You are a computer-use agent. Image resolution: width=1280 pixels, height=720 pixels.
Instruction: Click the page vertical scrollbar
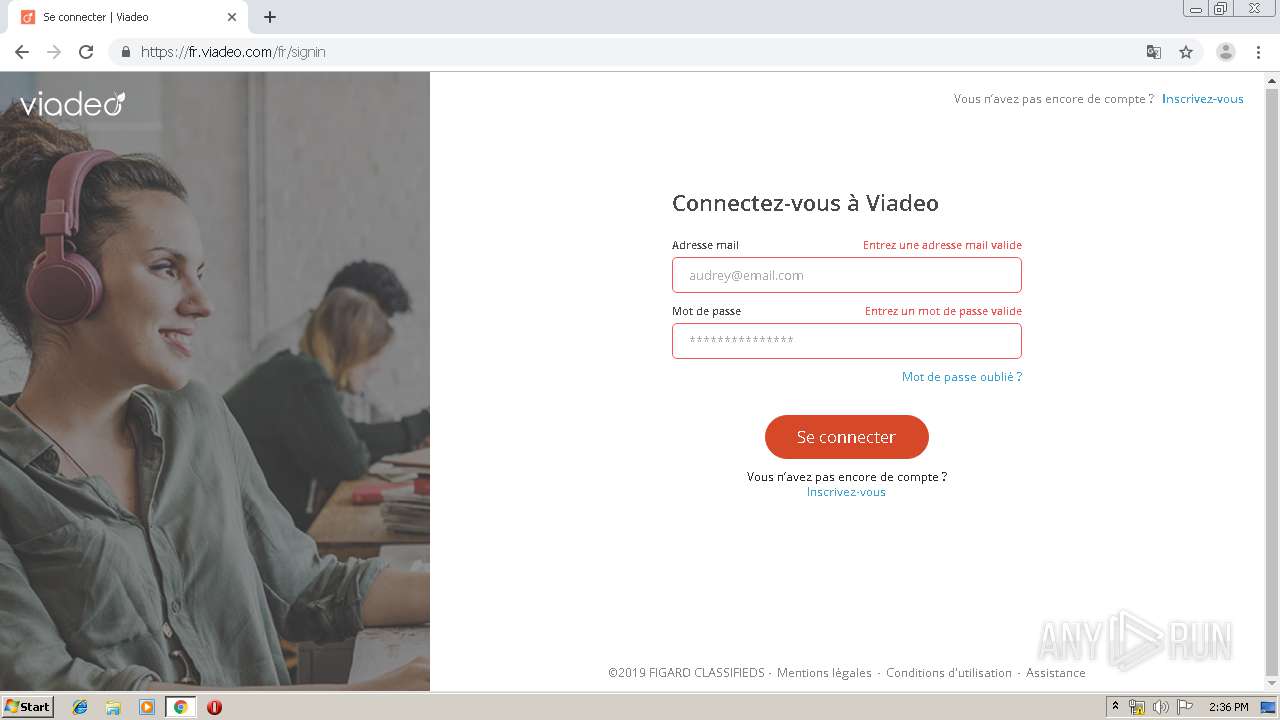tap(1272, 380)
